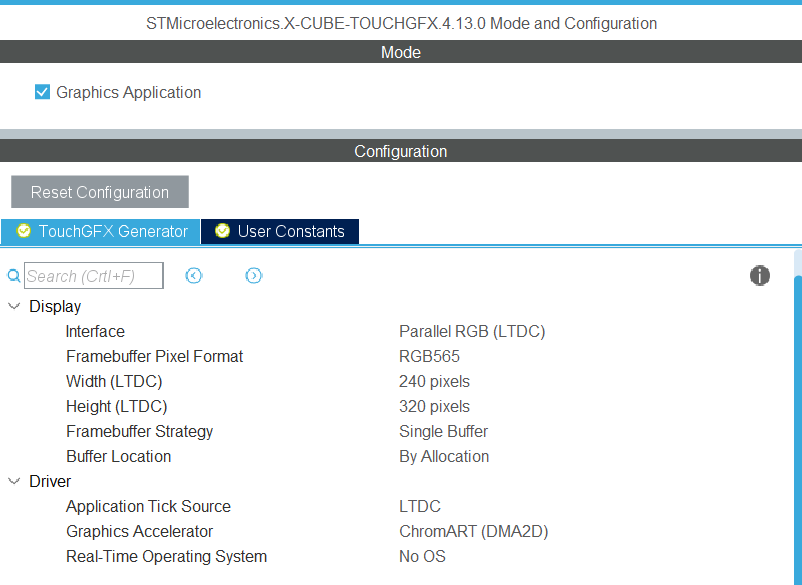Click the Mode section header

[x=401, y=52]
